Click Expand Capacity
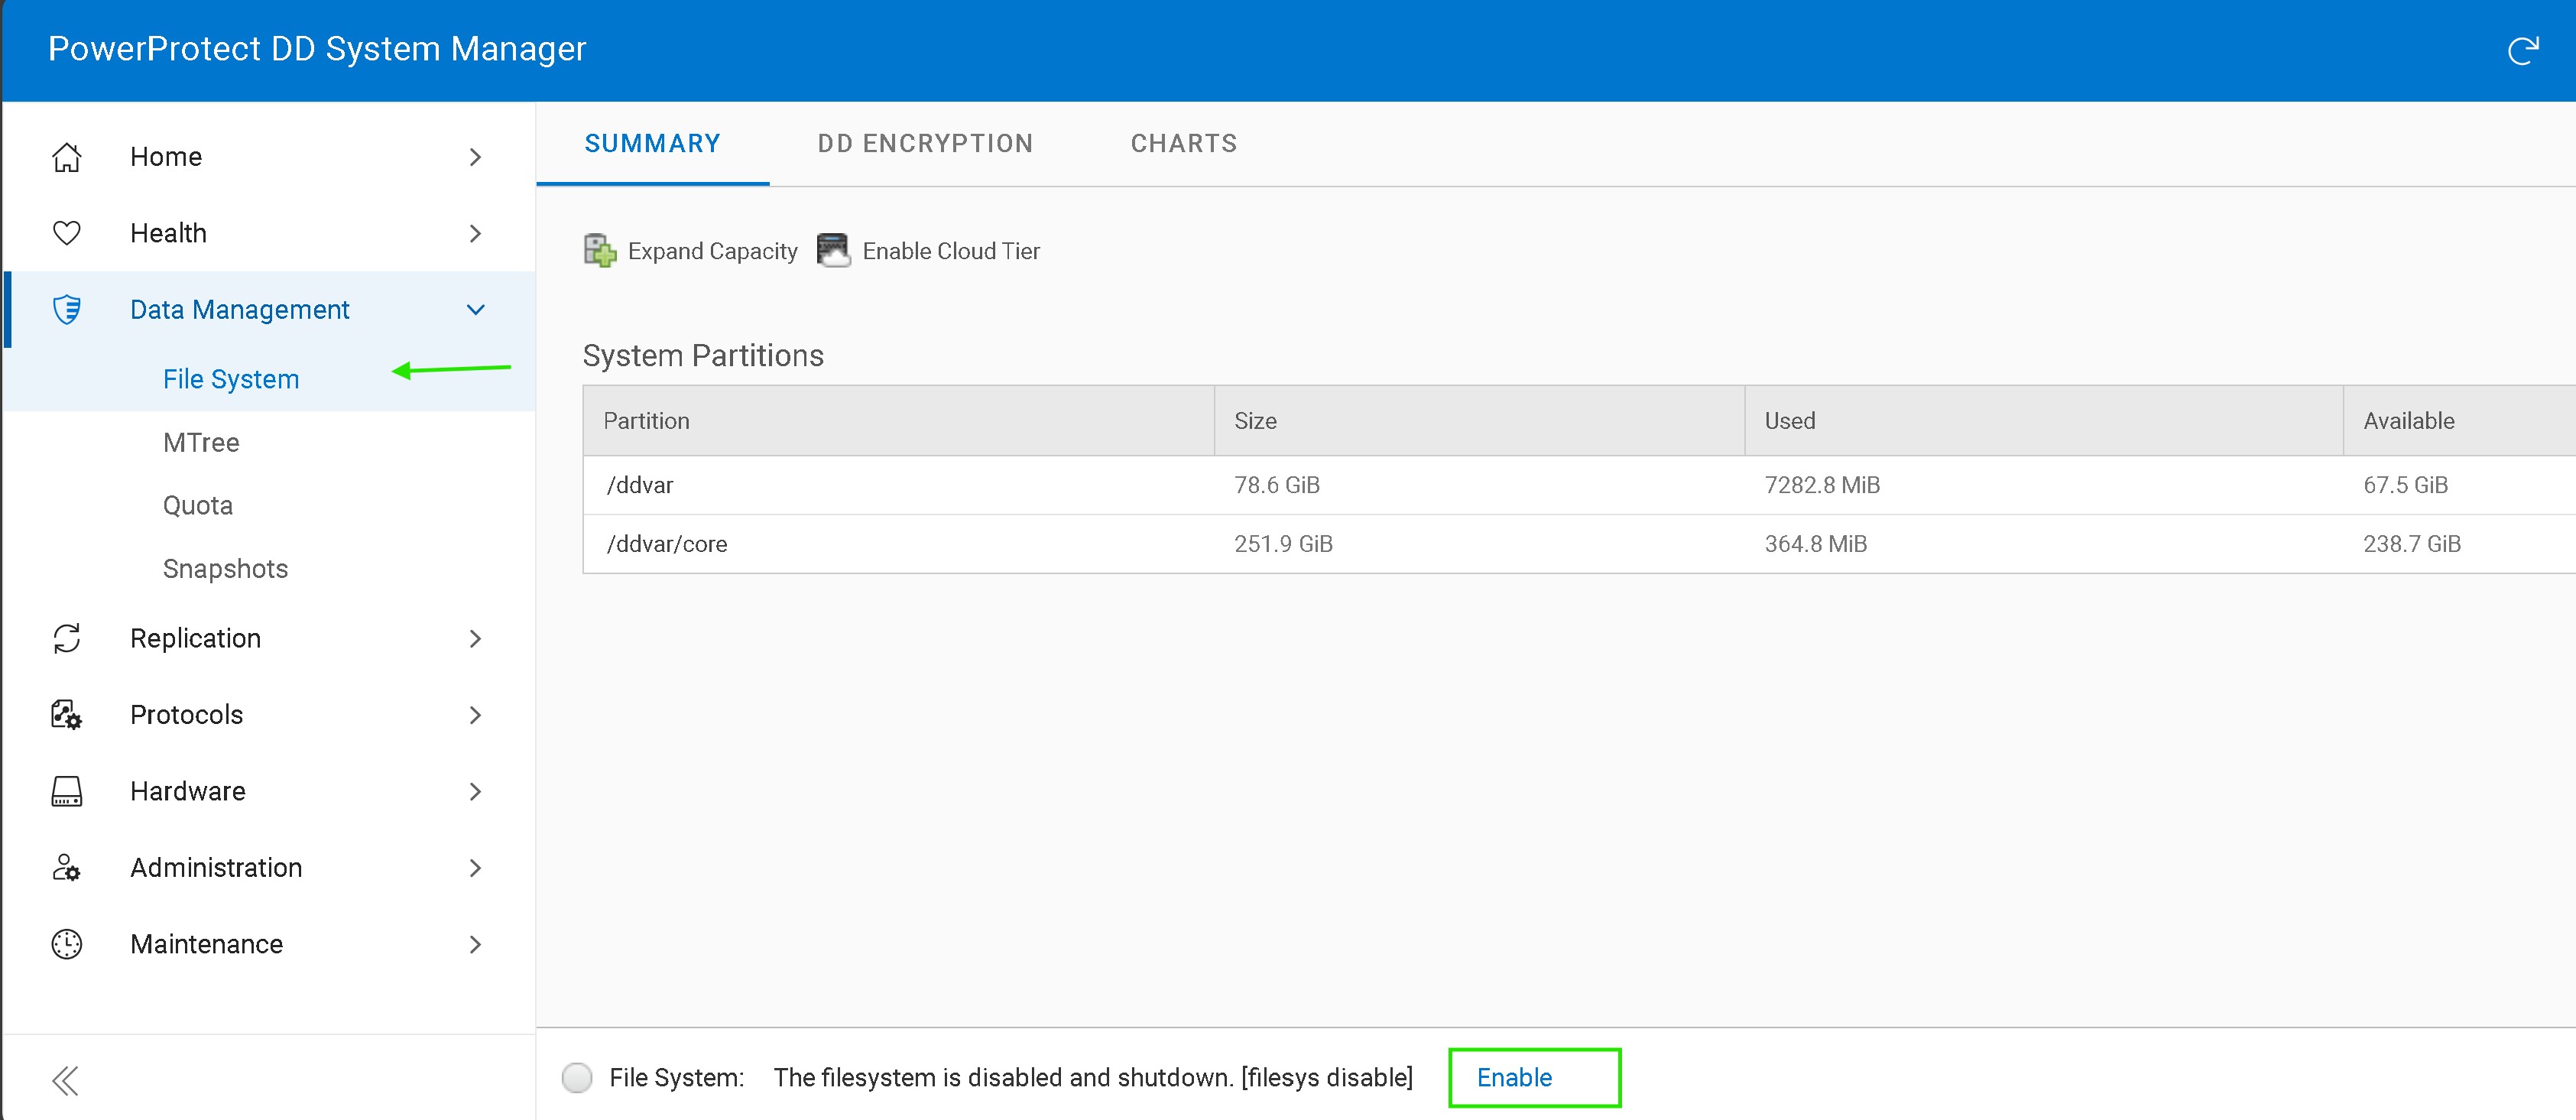This screenshot has width=2576, height=1120. pyautogui.click(x=691, y=251)
